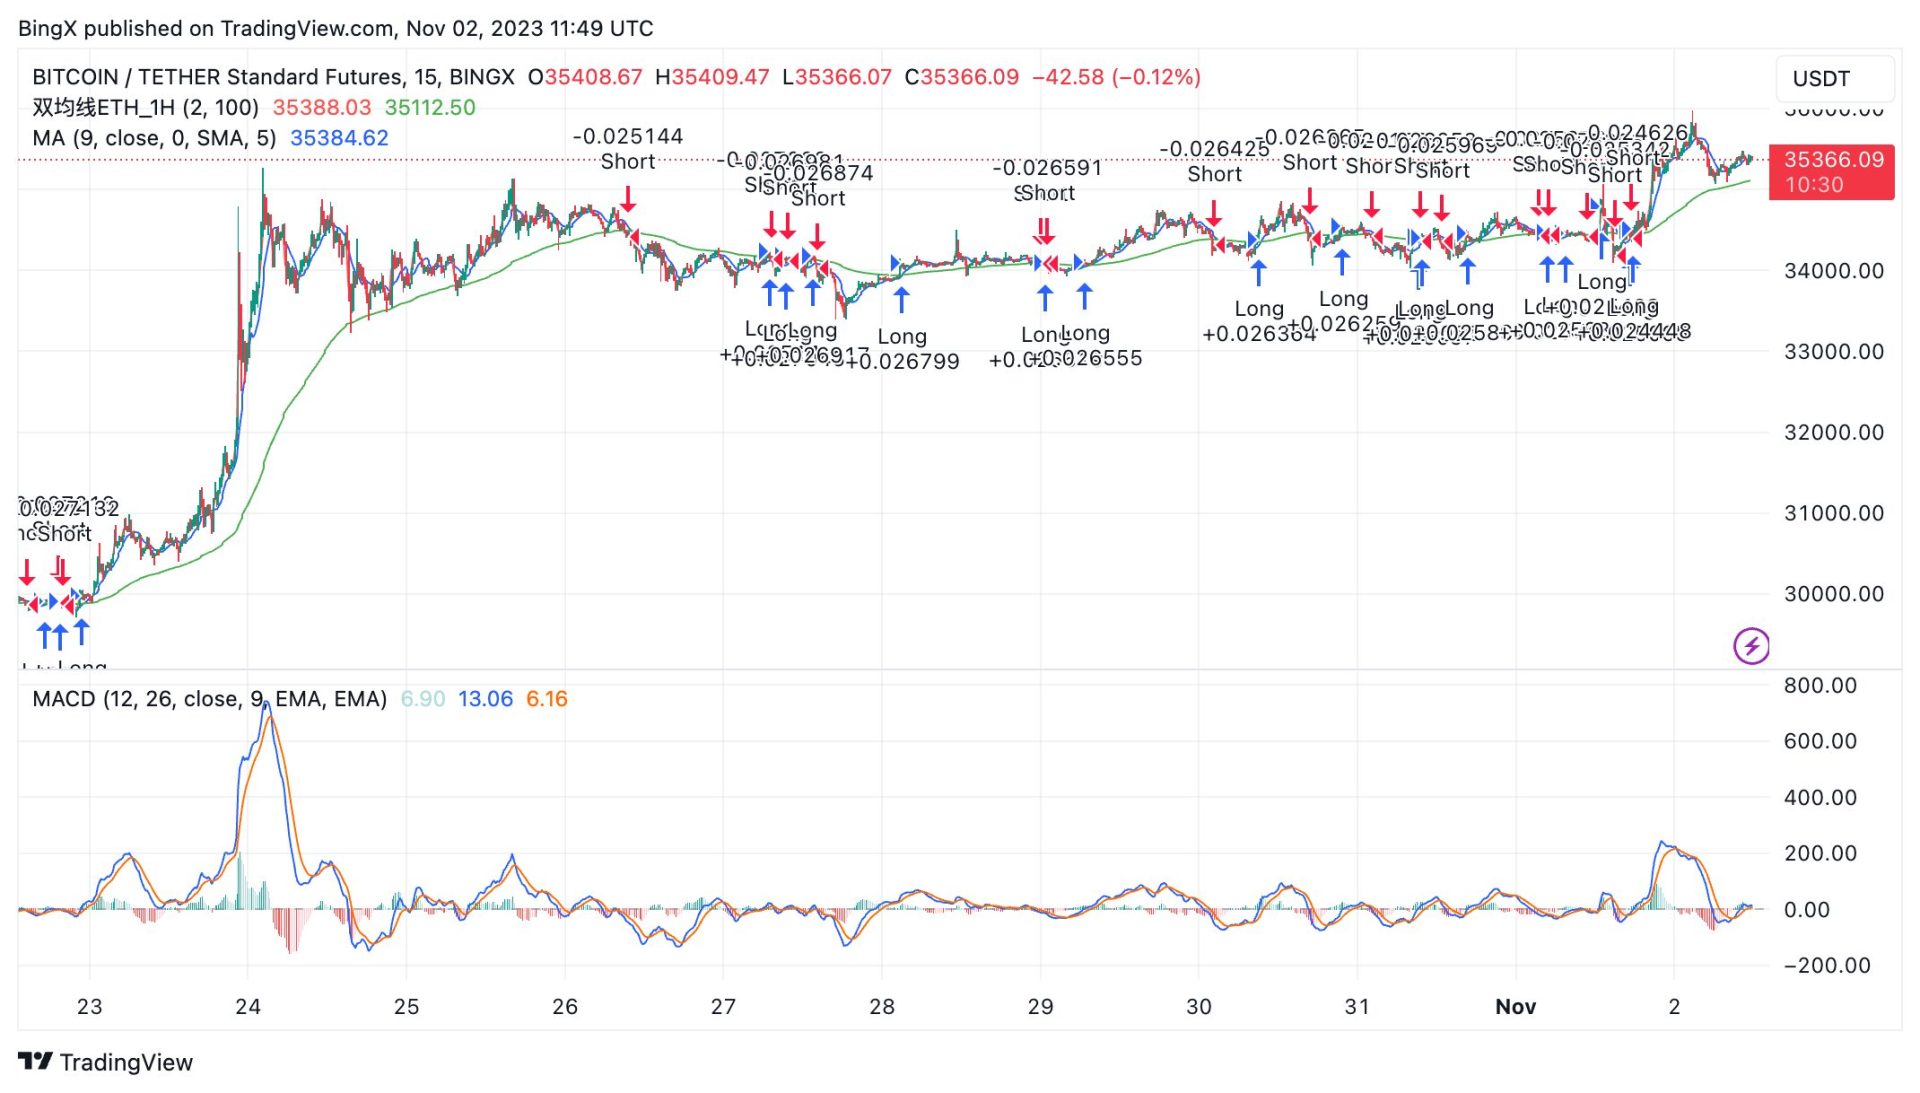Click the purple lightning bolt icon
The width and height of the screenshot is (1920, 1093).
click(x=1751, y=645)
